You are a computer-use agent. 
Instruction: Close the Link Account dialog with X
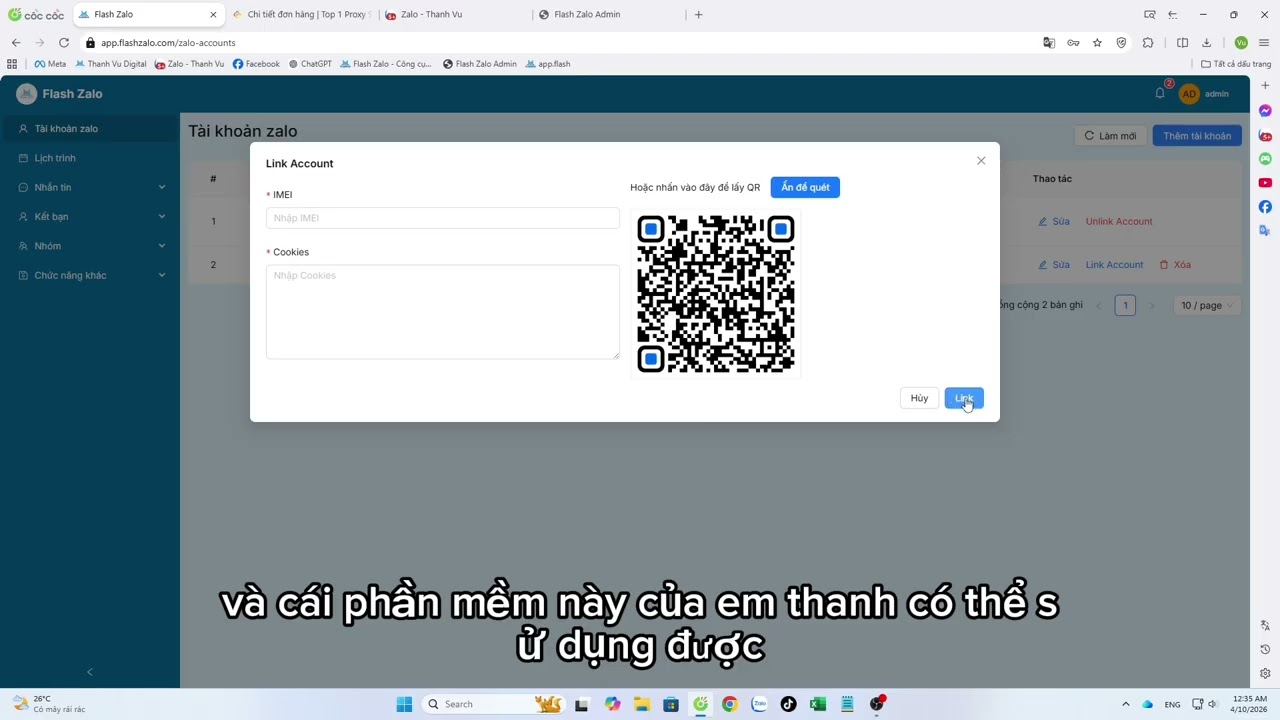(x=981, y=161)
